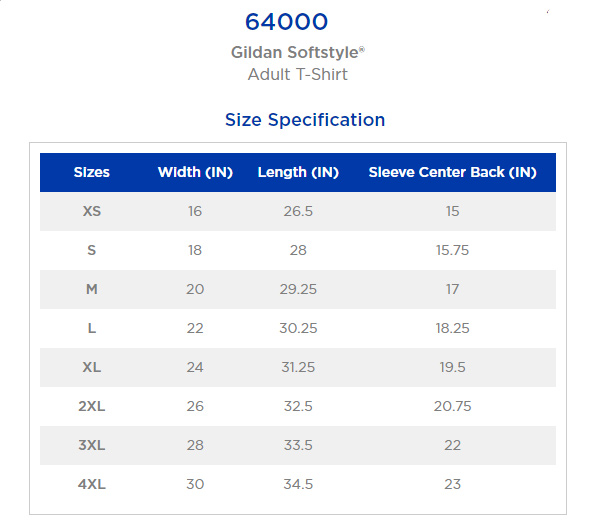This screenshot has height=520, width=594.
Task: Select the M size row label
Action: tap(92, 289)
